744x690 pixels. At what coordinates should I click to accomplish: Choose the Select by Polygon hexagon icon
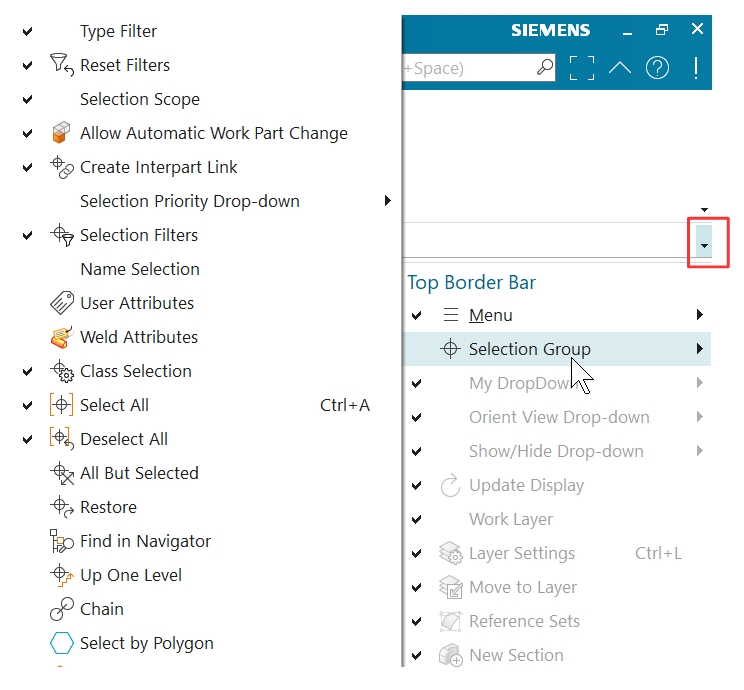click(x=62, y=643)
